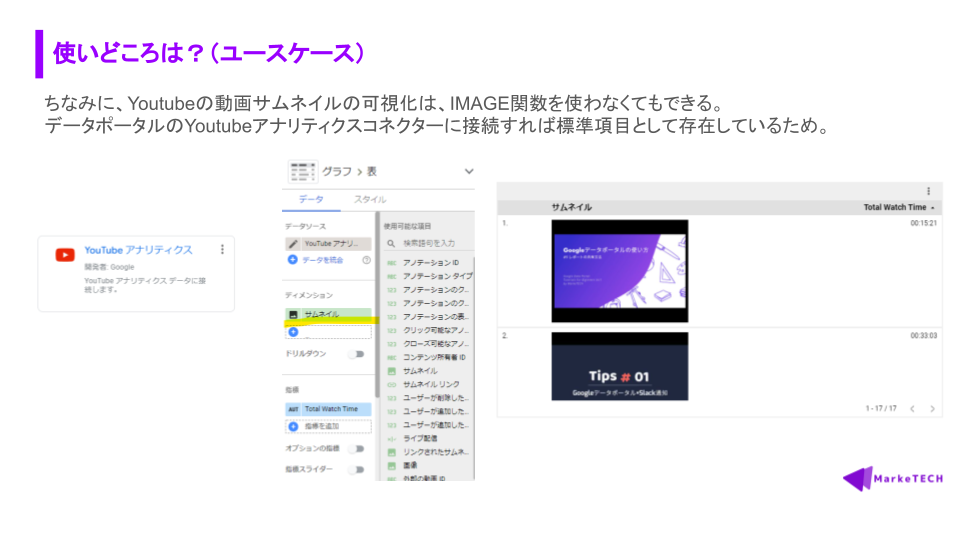Click the YouTube logo on the connector card

65,254
